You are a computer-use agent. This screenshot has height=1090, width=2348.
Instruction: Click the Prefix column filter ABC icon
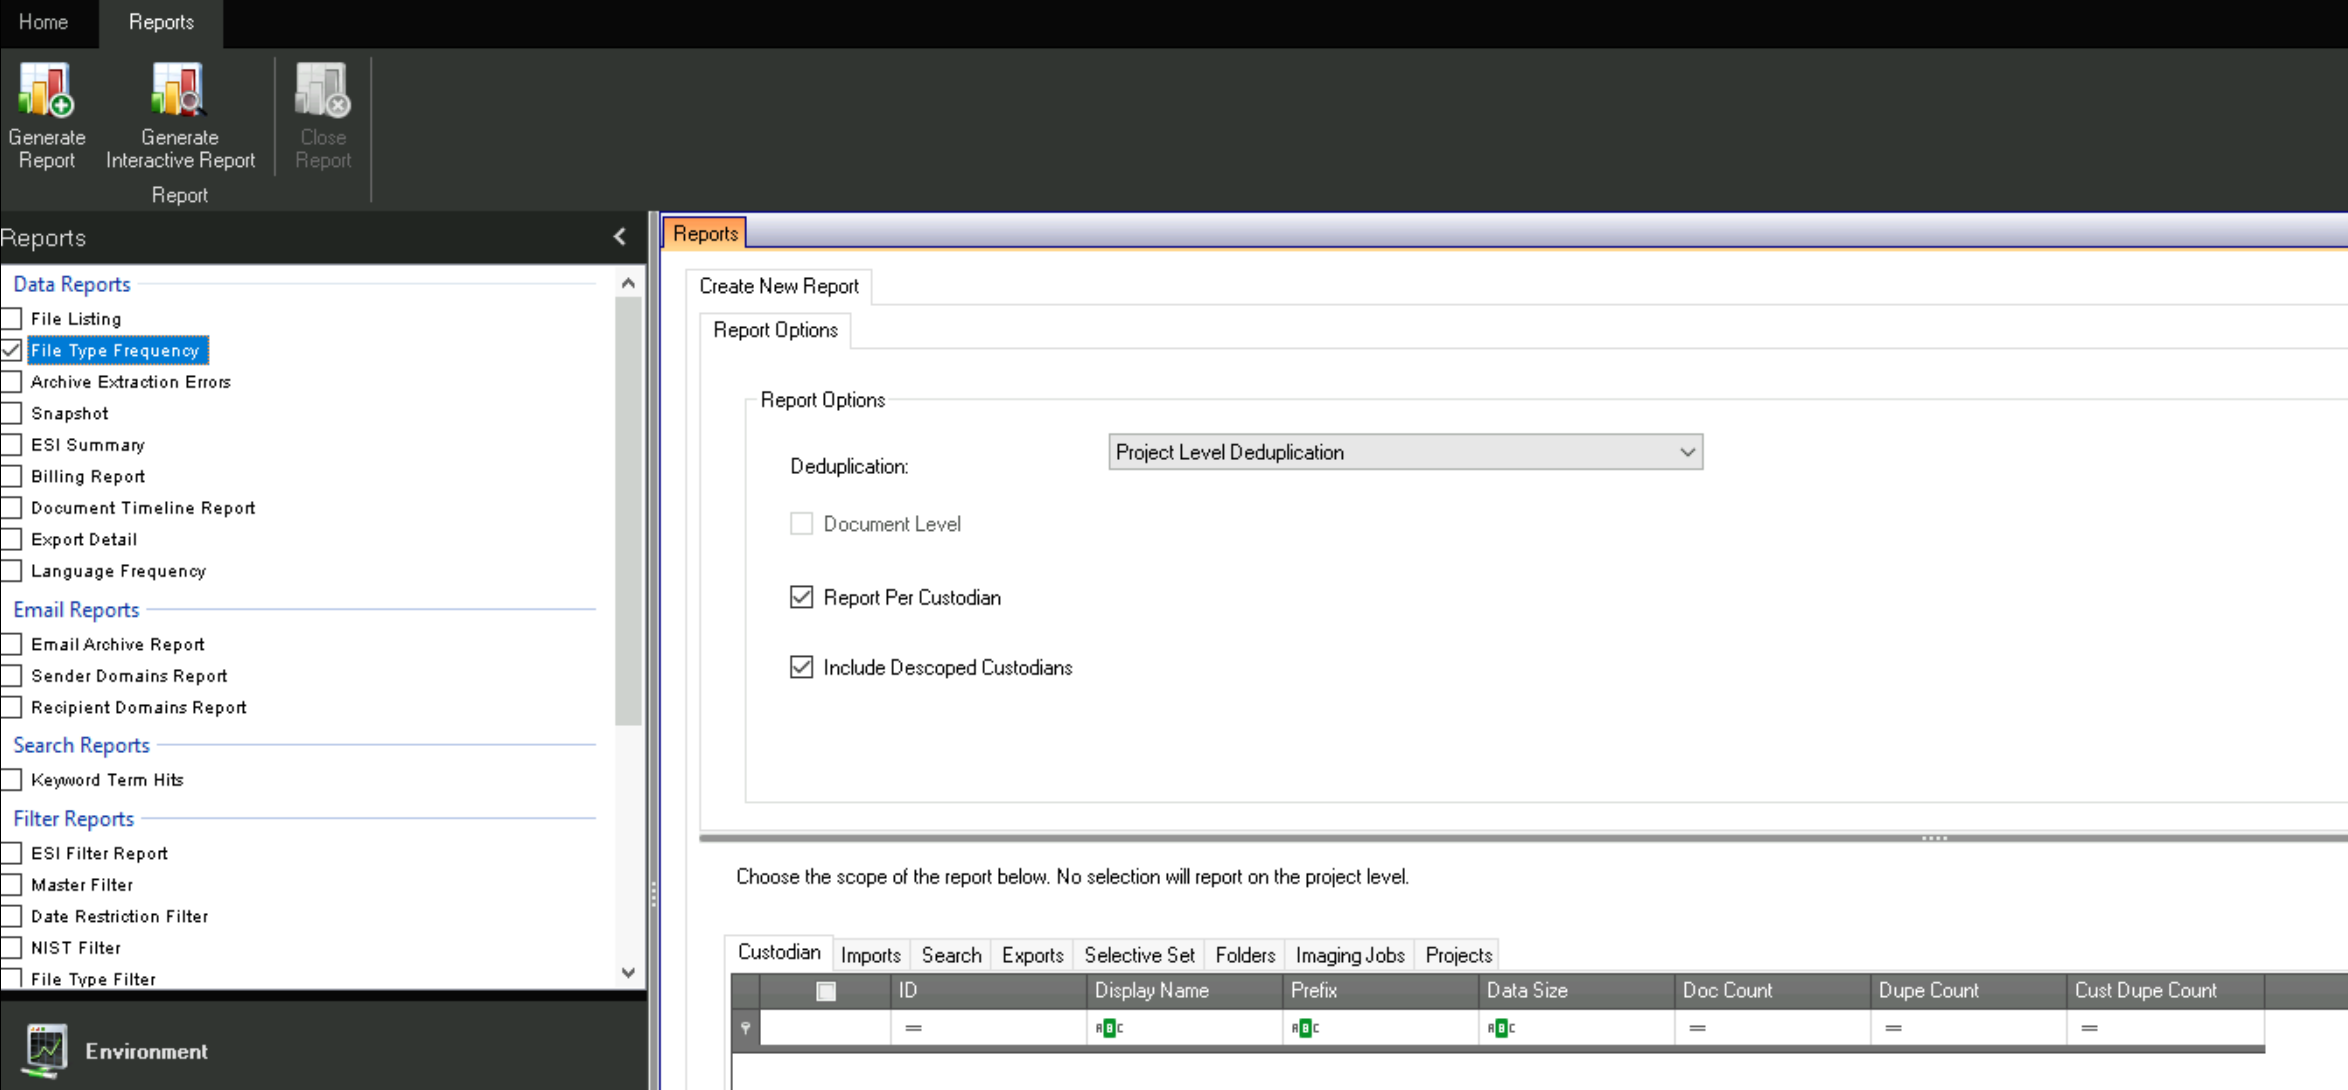pyautogui.click(x=1305, y=1028)
